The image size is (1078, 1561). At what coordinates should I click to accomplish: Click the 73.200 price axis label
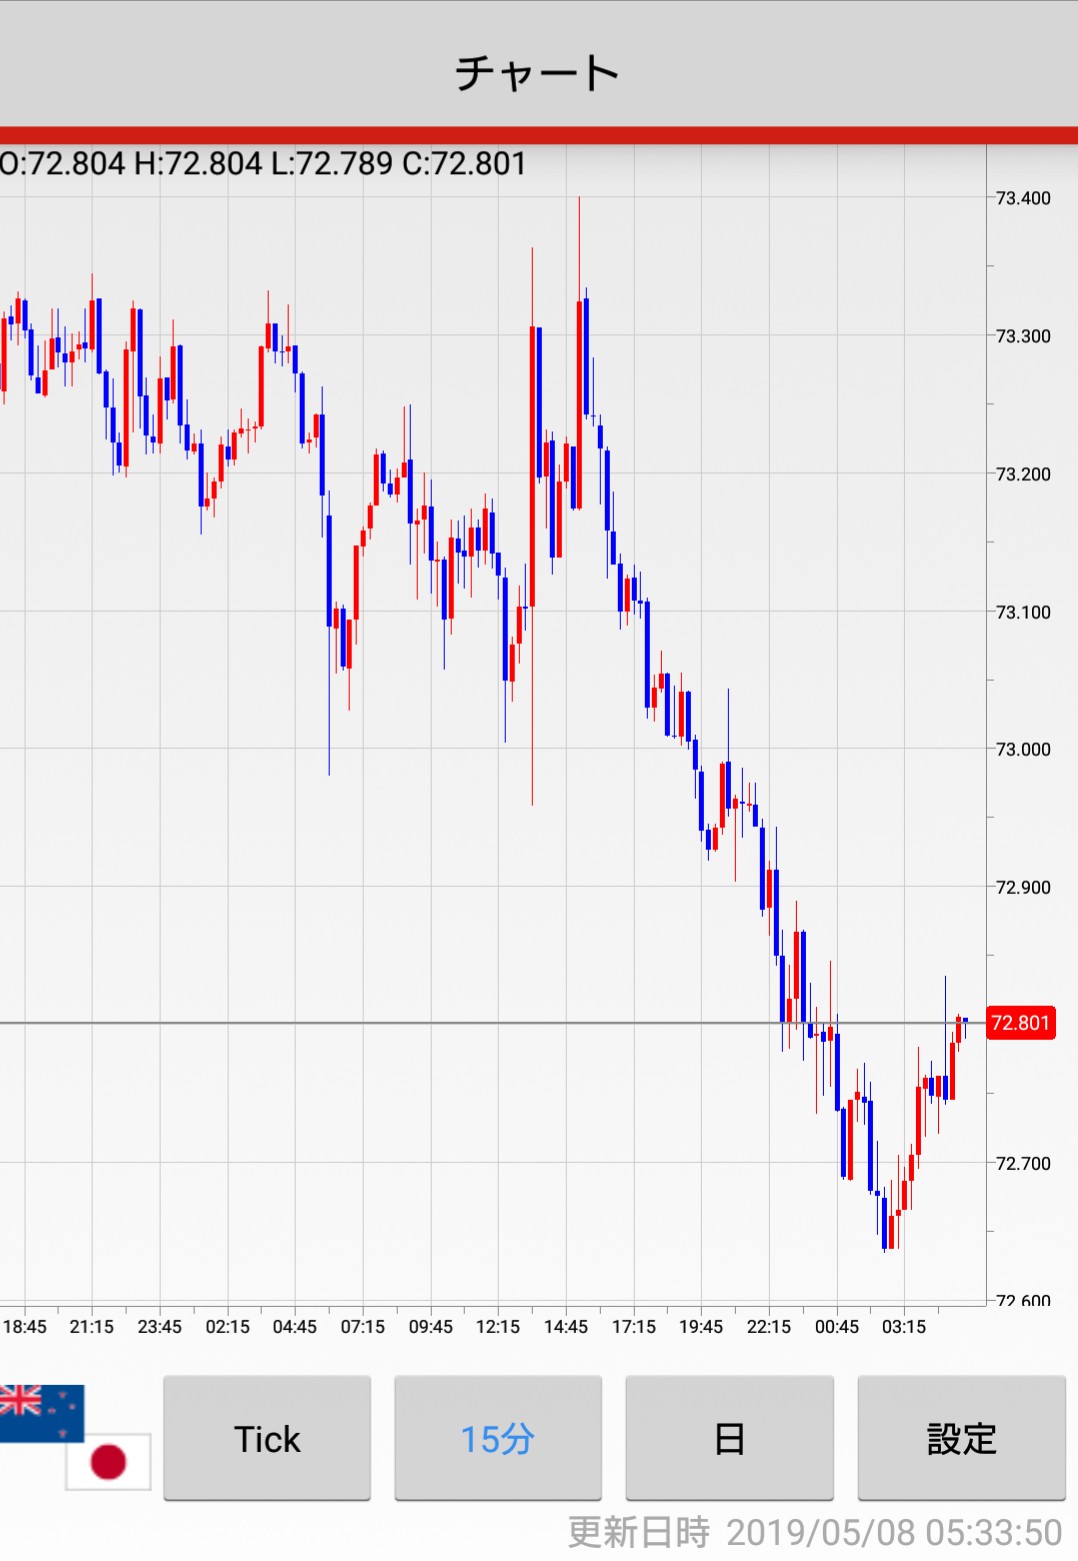(x=1023, y=474)
